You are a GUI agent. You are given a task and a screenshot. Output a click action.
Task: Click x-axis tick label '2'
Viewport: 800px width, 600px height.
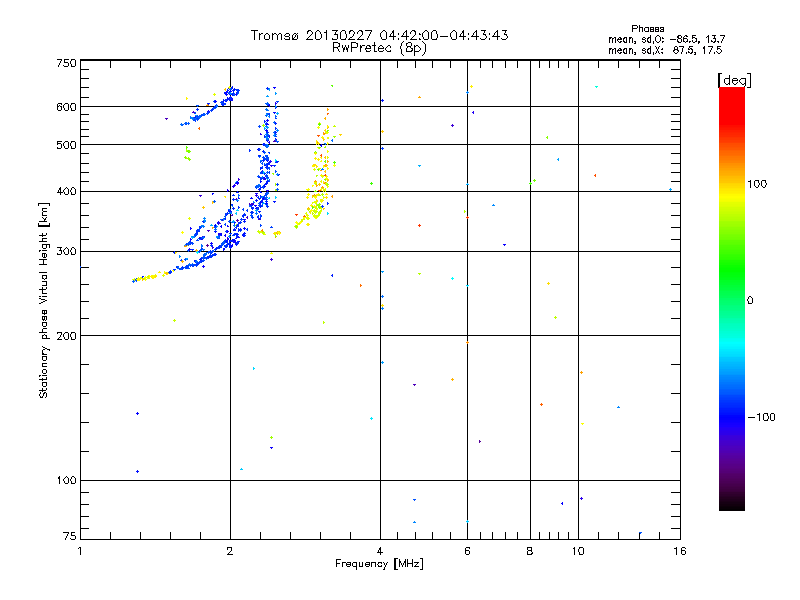pos(230,551)
